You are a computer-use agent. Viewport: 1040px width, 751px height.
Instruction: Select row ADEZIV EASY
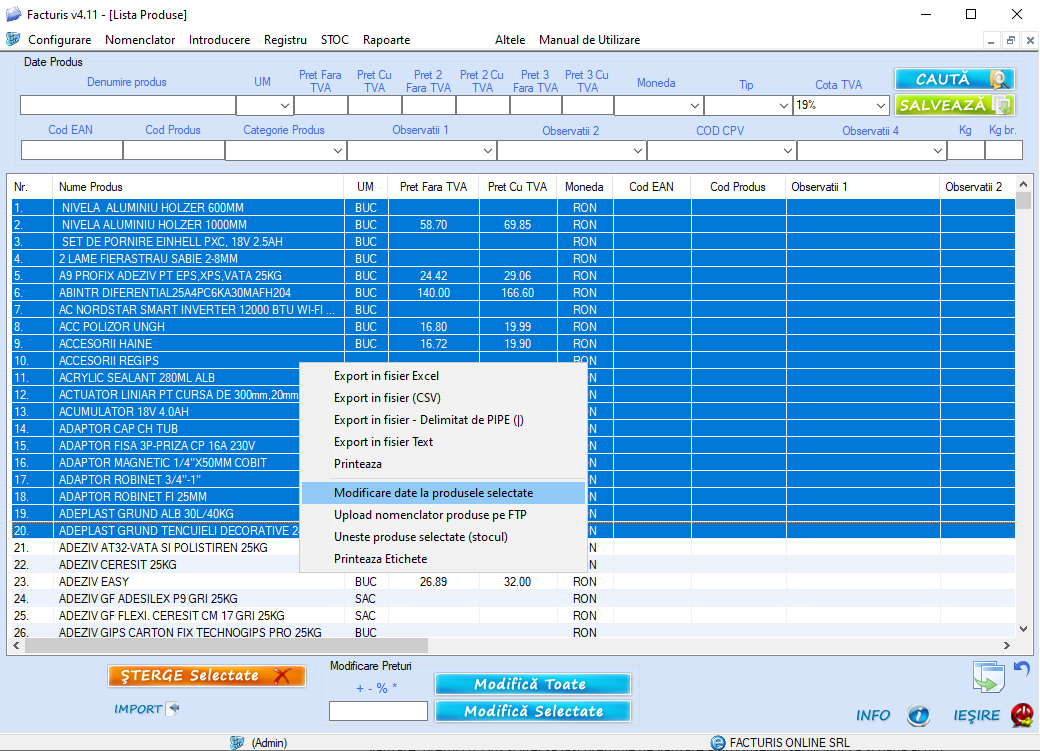(x=513, y=582)
